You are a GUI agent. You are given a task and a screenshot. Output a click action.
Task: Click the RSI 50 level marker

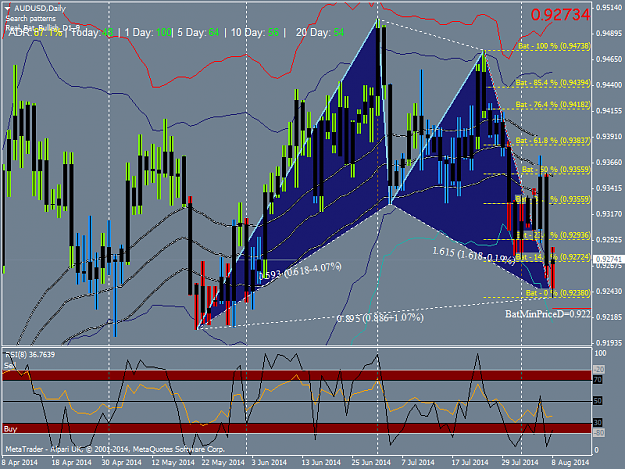pos(597,401)
